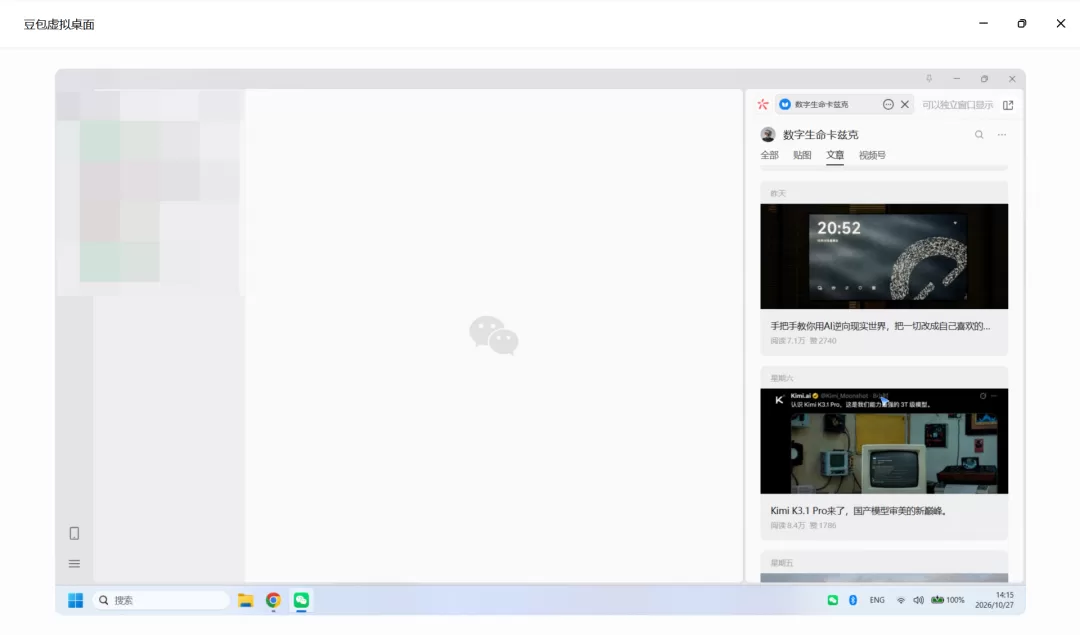Open File Explorer from the taskbar
This screenshot has height=635, width=1080.
point(245,600)
